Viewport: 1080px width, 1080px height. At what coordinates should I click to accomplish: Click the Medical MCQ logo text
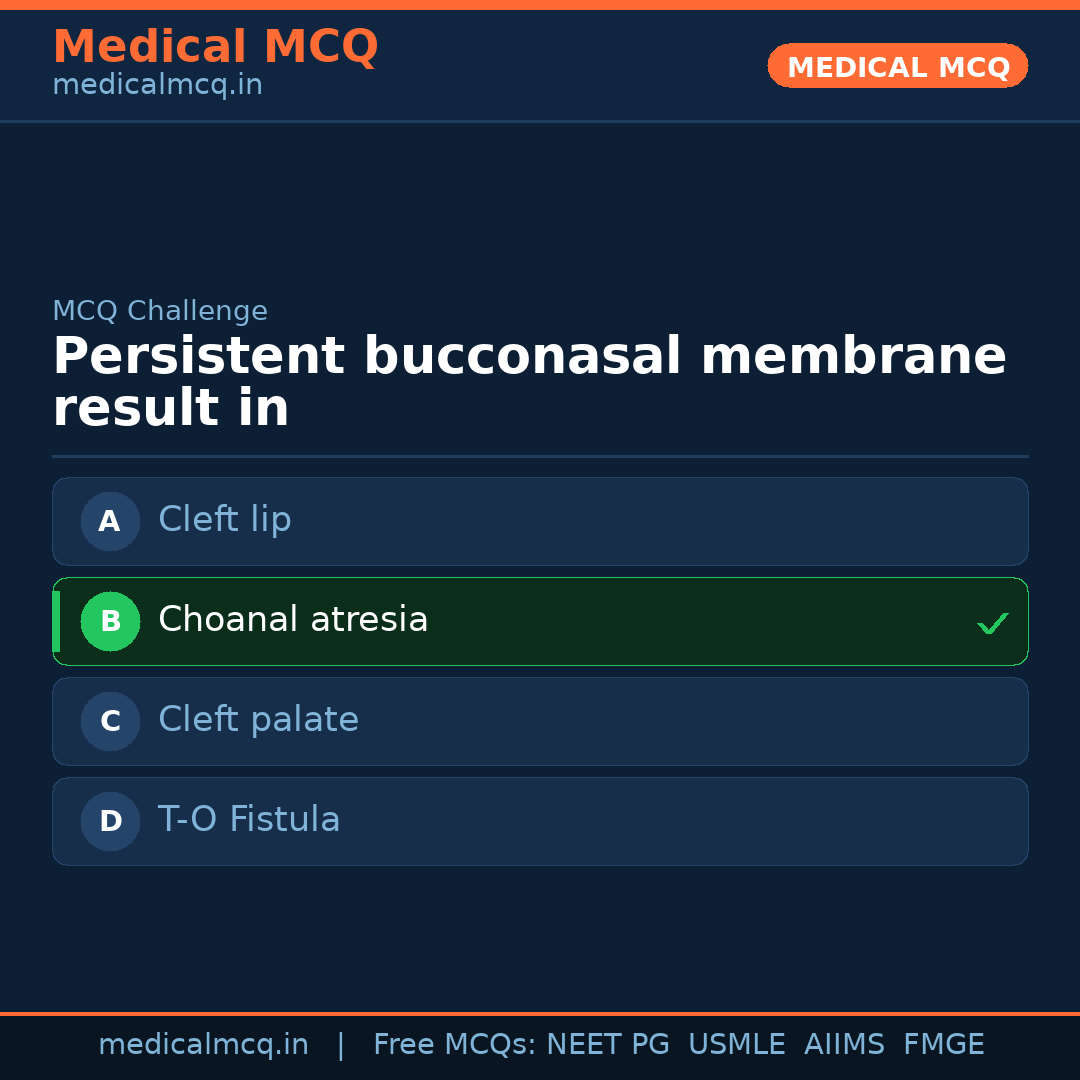tap(216, 46)
